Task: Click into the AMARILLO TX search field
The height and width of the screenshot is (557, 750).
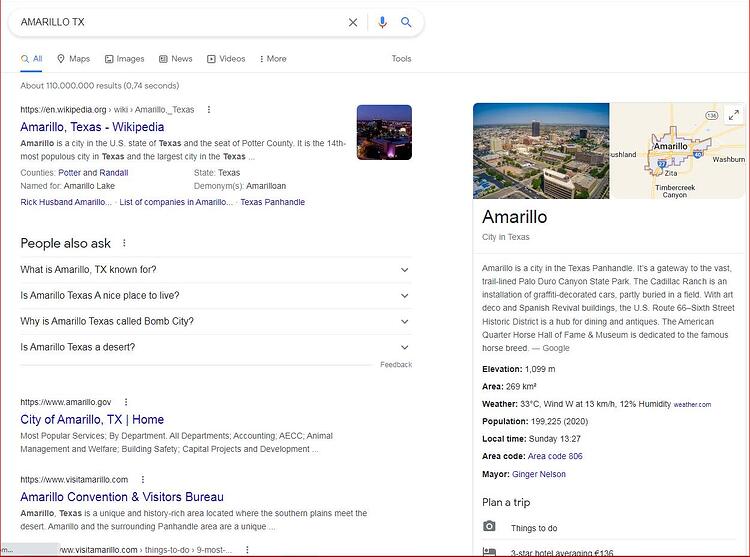Action: click(177, 22)
